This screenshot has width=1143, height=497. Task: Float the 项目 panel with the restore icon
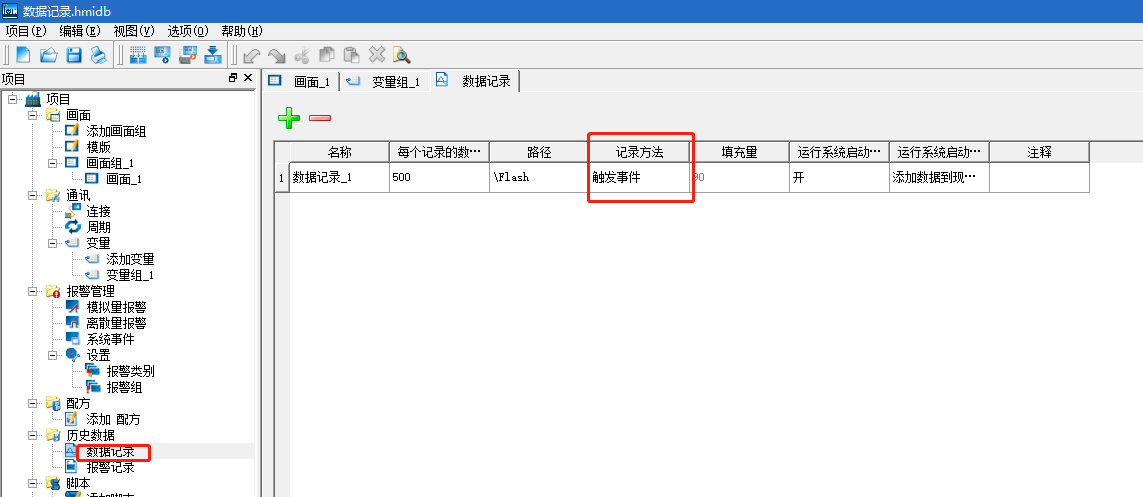click(x=233, y=78)
